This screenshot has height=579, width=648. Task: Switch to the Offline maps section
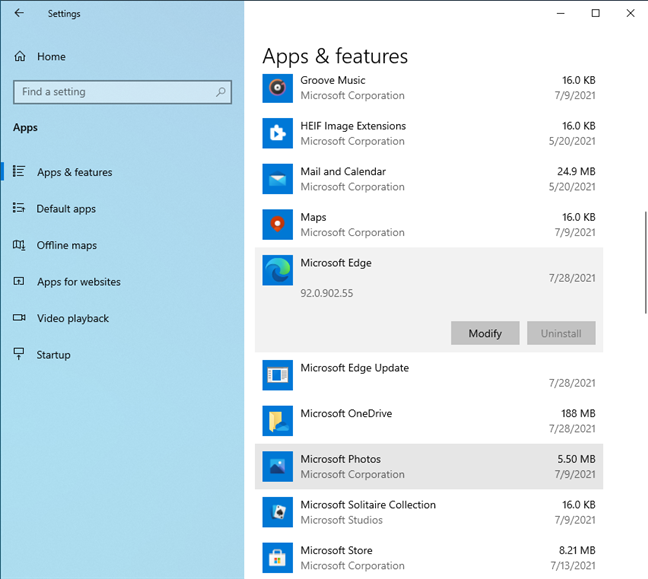pyautogui.click(x=66, y=245)
